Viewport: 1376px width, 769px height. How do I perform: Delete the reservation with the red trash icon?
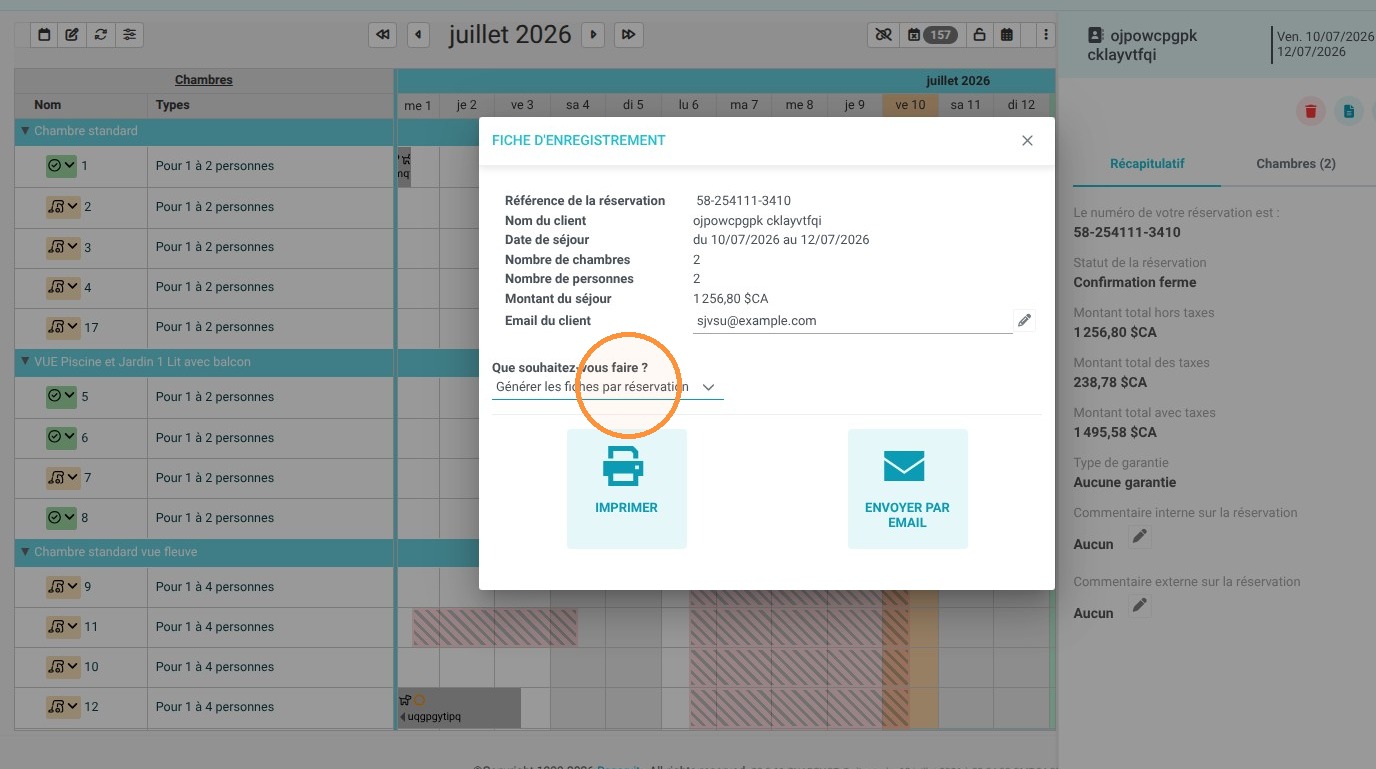tap(1311, 111)
